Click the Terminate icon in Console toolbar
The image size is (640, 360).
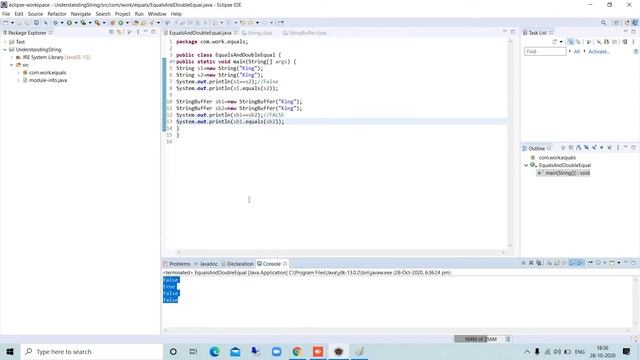pyautogui.click(x=523, y=263)
